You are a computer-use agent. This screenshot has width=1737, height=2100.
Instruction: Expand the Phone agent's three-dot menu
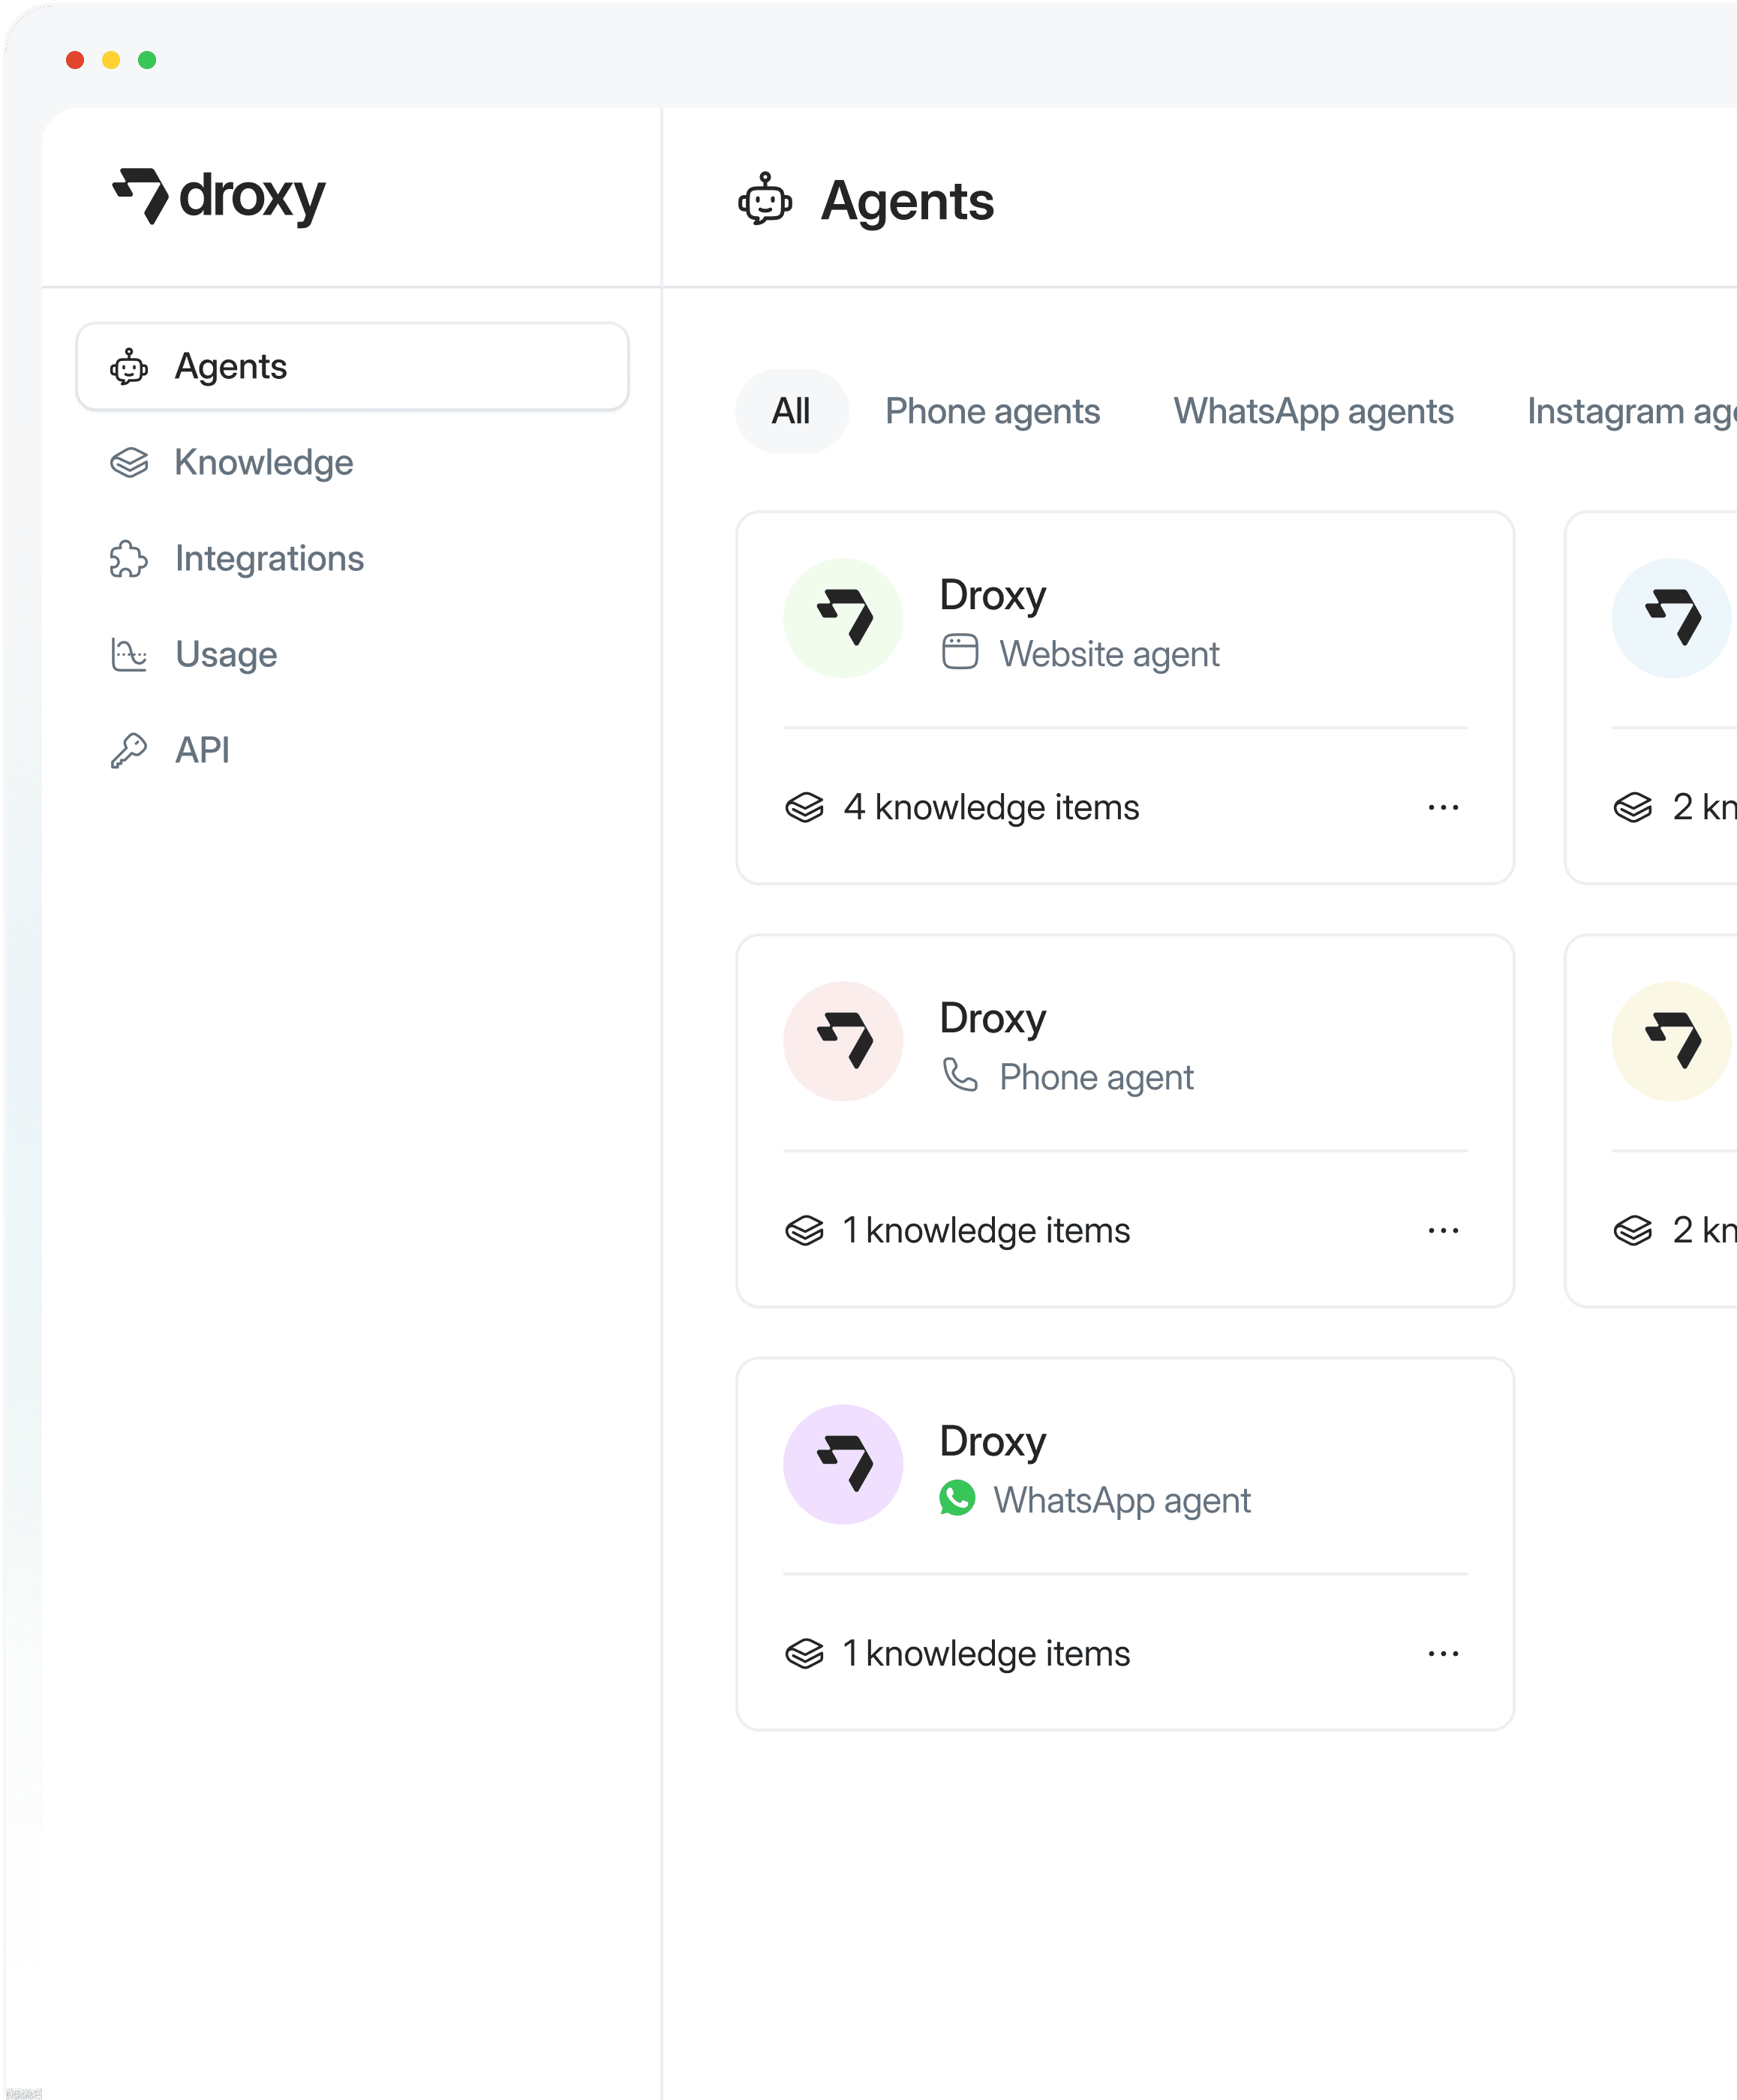1442,1230
